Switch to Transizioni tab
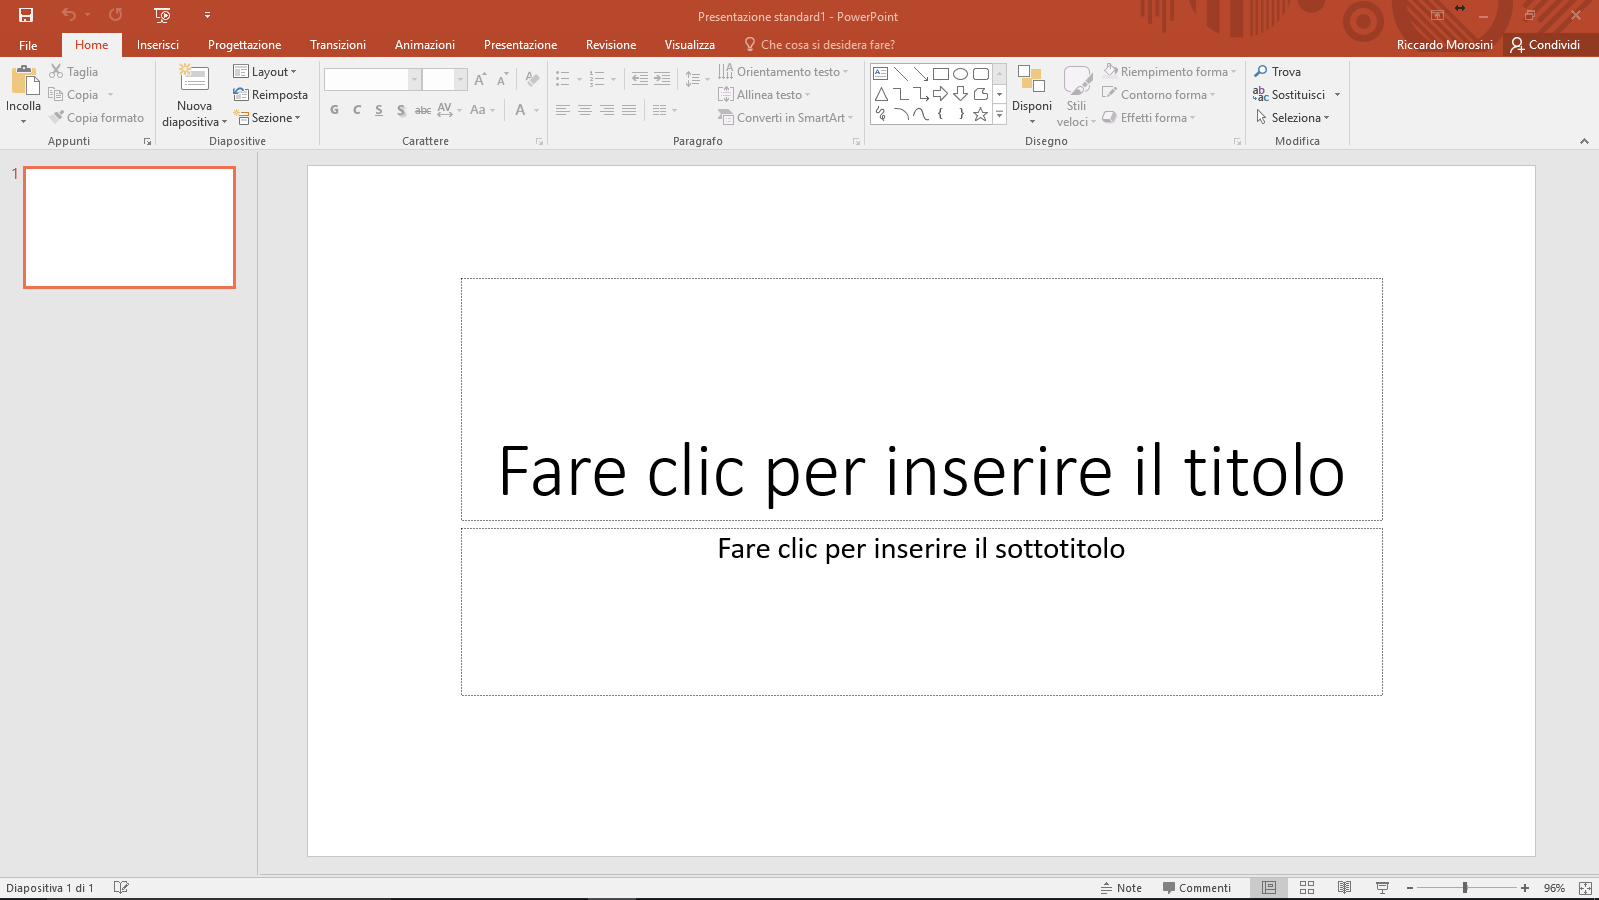The width and height of the screenshot is (1599, 900). [x=338, y=45]
